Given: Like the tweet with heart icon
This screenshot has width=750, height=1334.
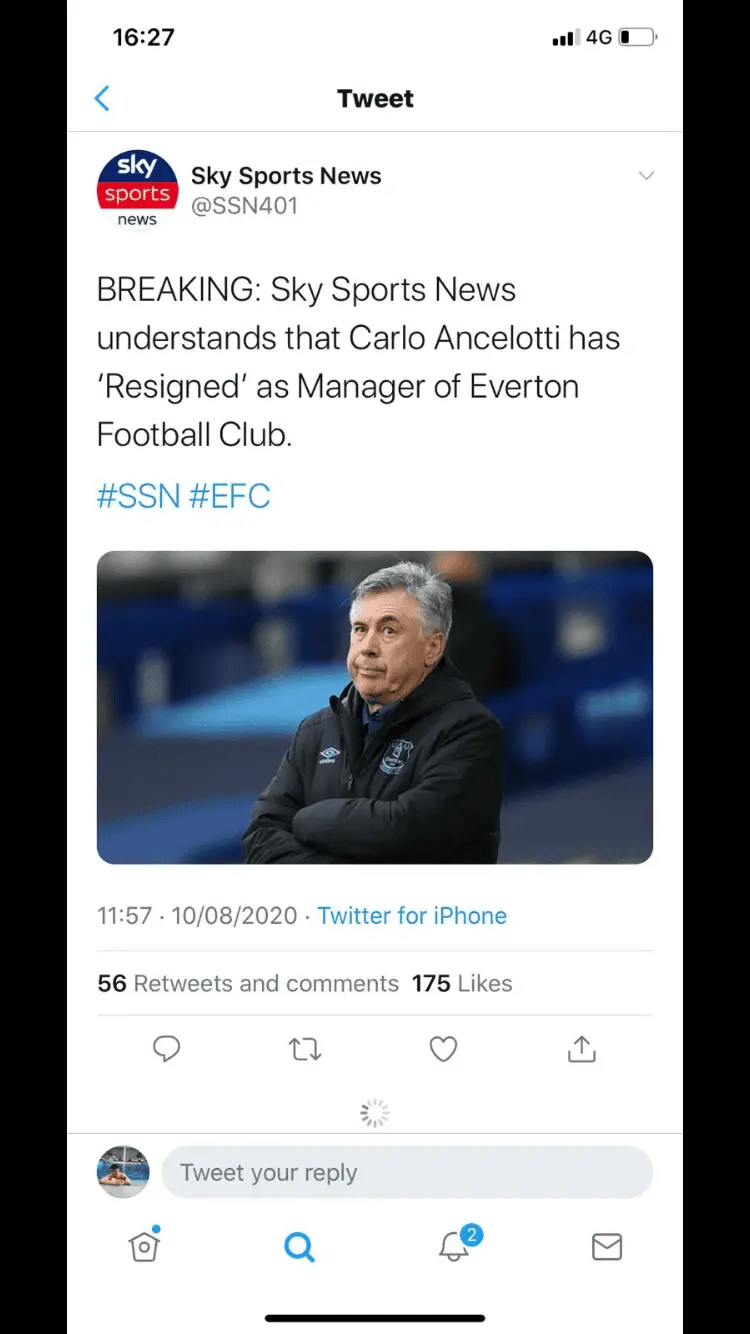Looking at the screenshot, I should coord(443,1049).
